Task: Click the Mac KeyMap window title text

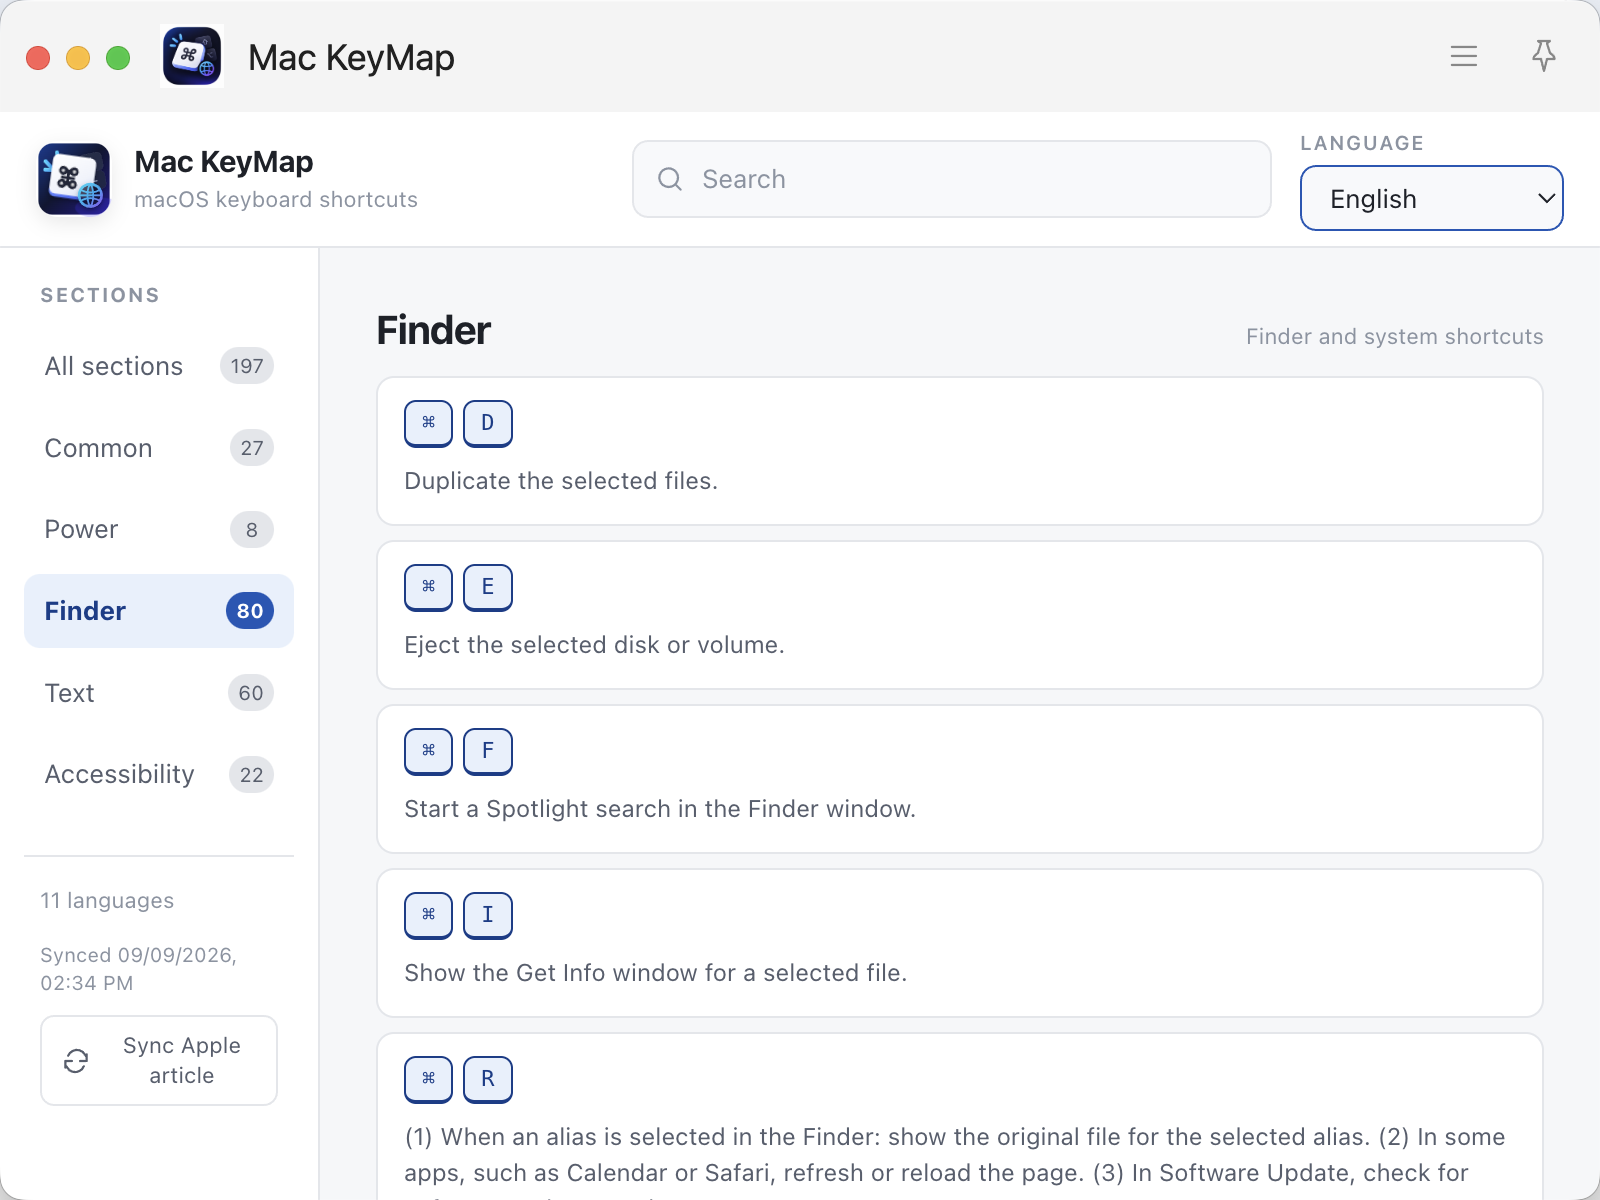Action: click(351, 58)
